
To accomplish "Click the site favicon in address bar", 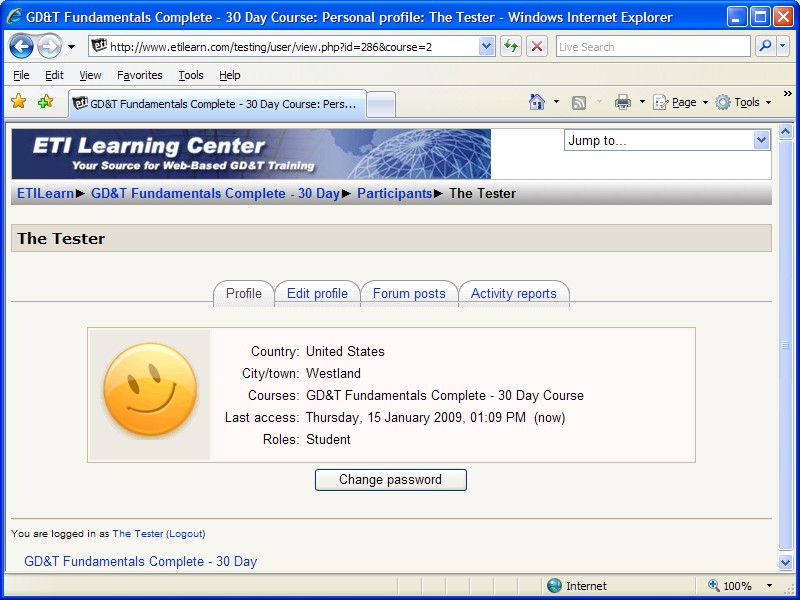I will (99, 46).
